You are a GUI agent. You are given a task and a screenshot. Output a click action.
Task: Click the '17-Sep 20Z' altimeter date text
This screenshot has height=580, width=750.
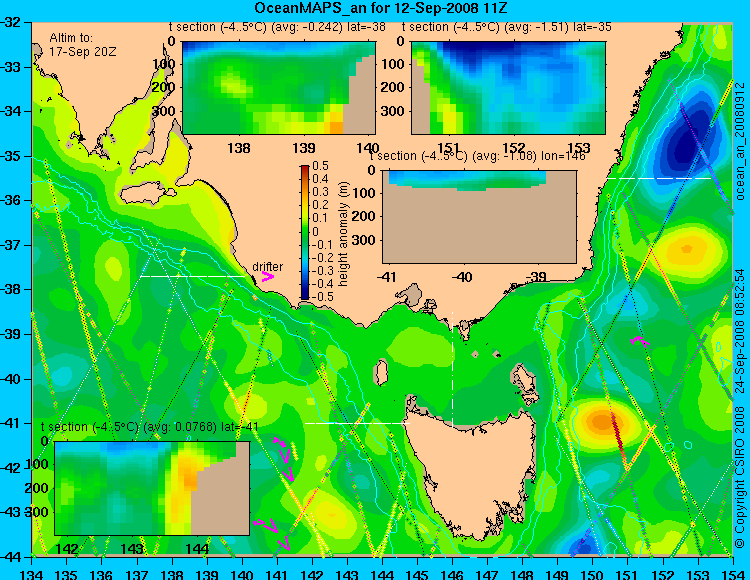[x=83, y=52]
